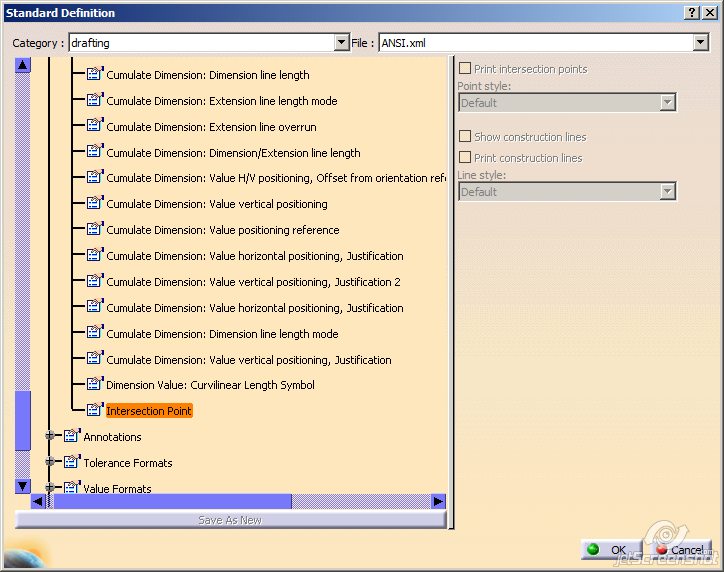The image size is (724, 572).
Task: Select Cumulate Dimension: Dimension line length
Action: (x=208, y=75)
